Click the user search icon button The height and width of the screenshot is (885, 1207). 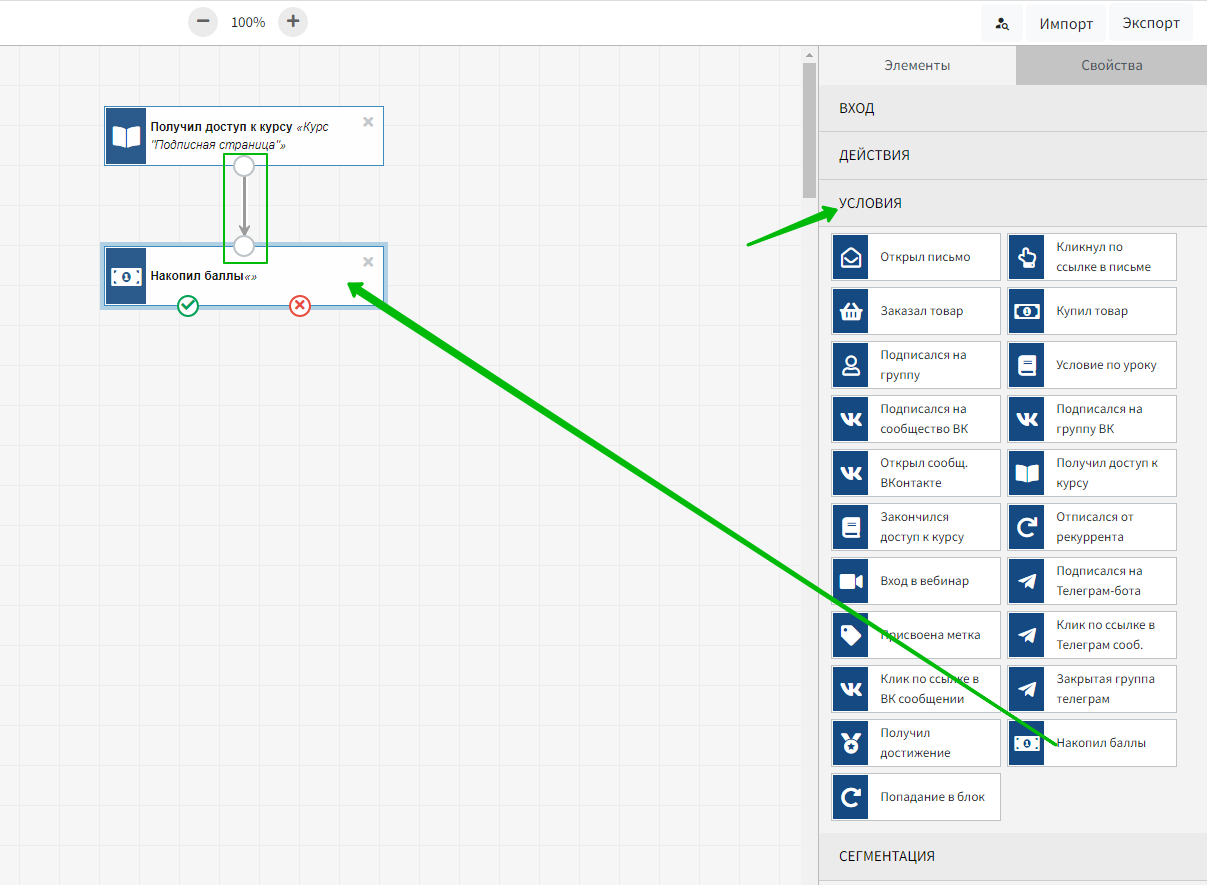(1001, 23)
